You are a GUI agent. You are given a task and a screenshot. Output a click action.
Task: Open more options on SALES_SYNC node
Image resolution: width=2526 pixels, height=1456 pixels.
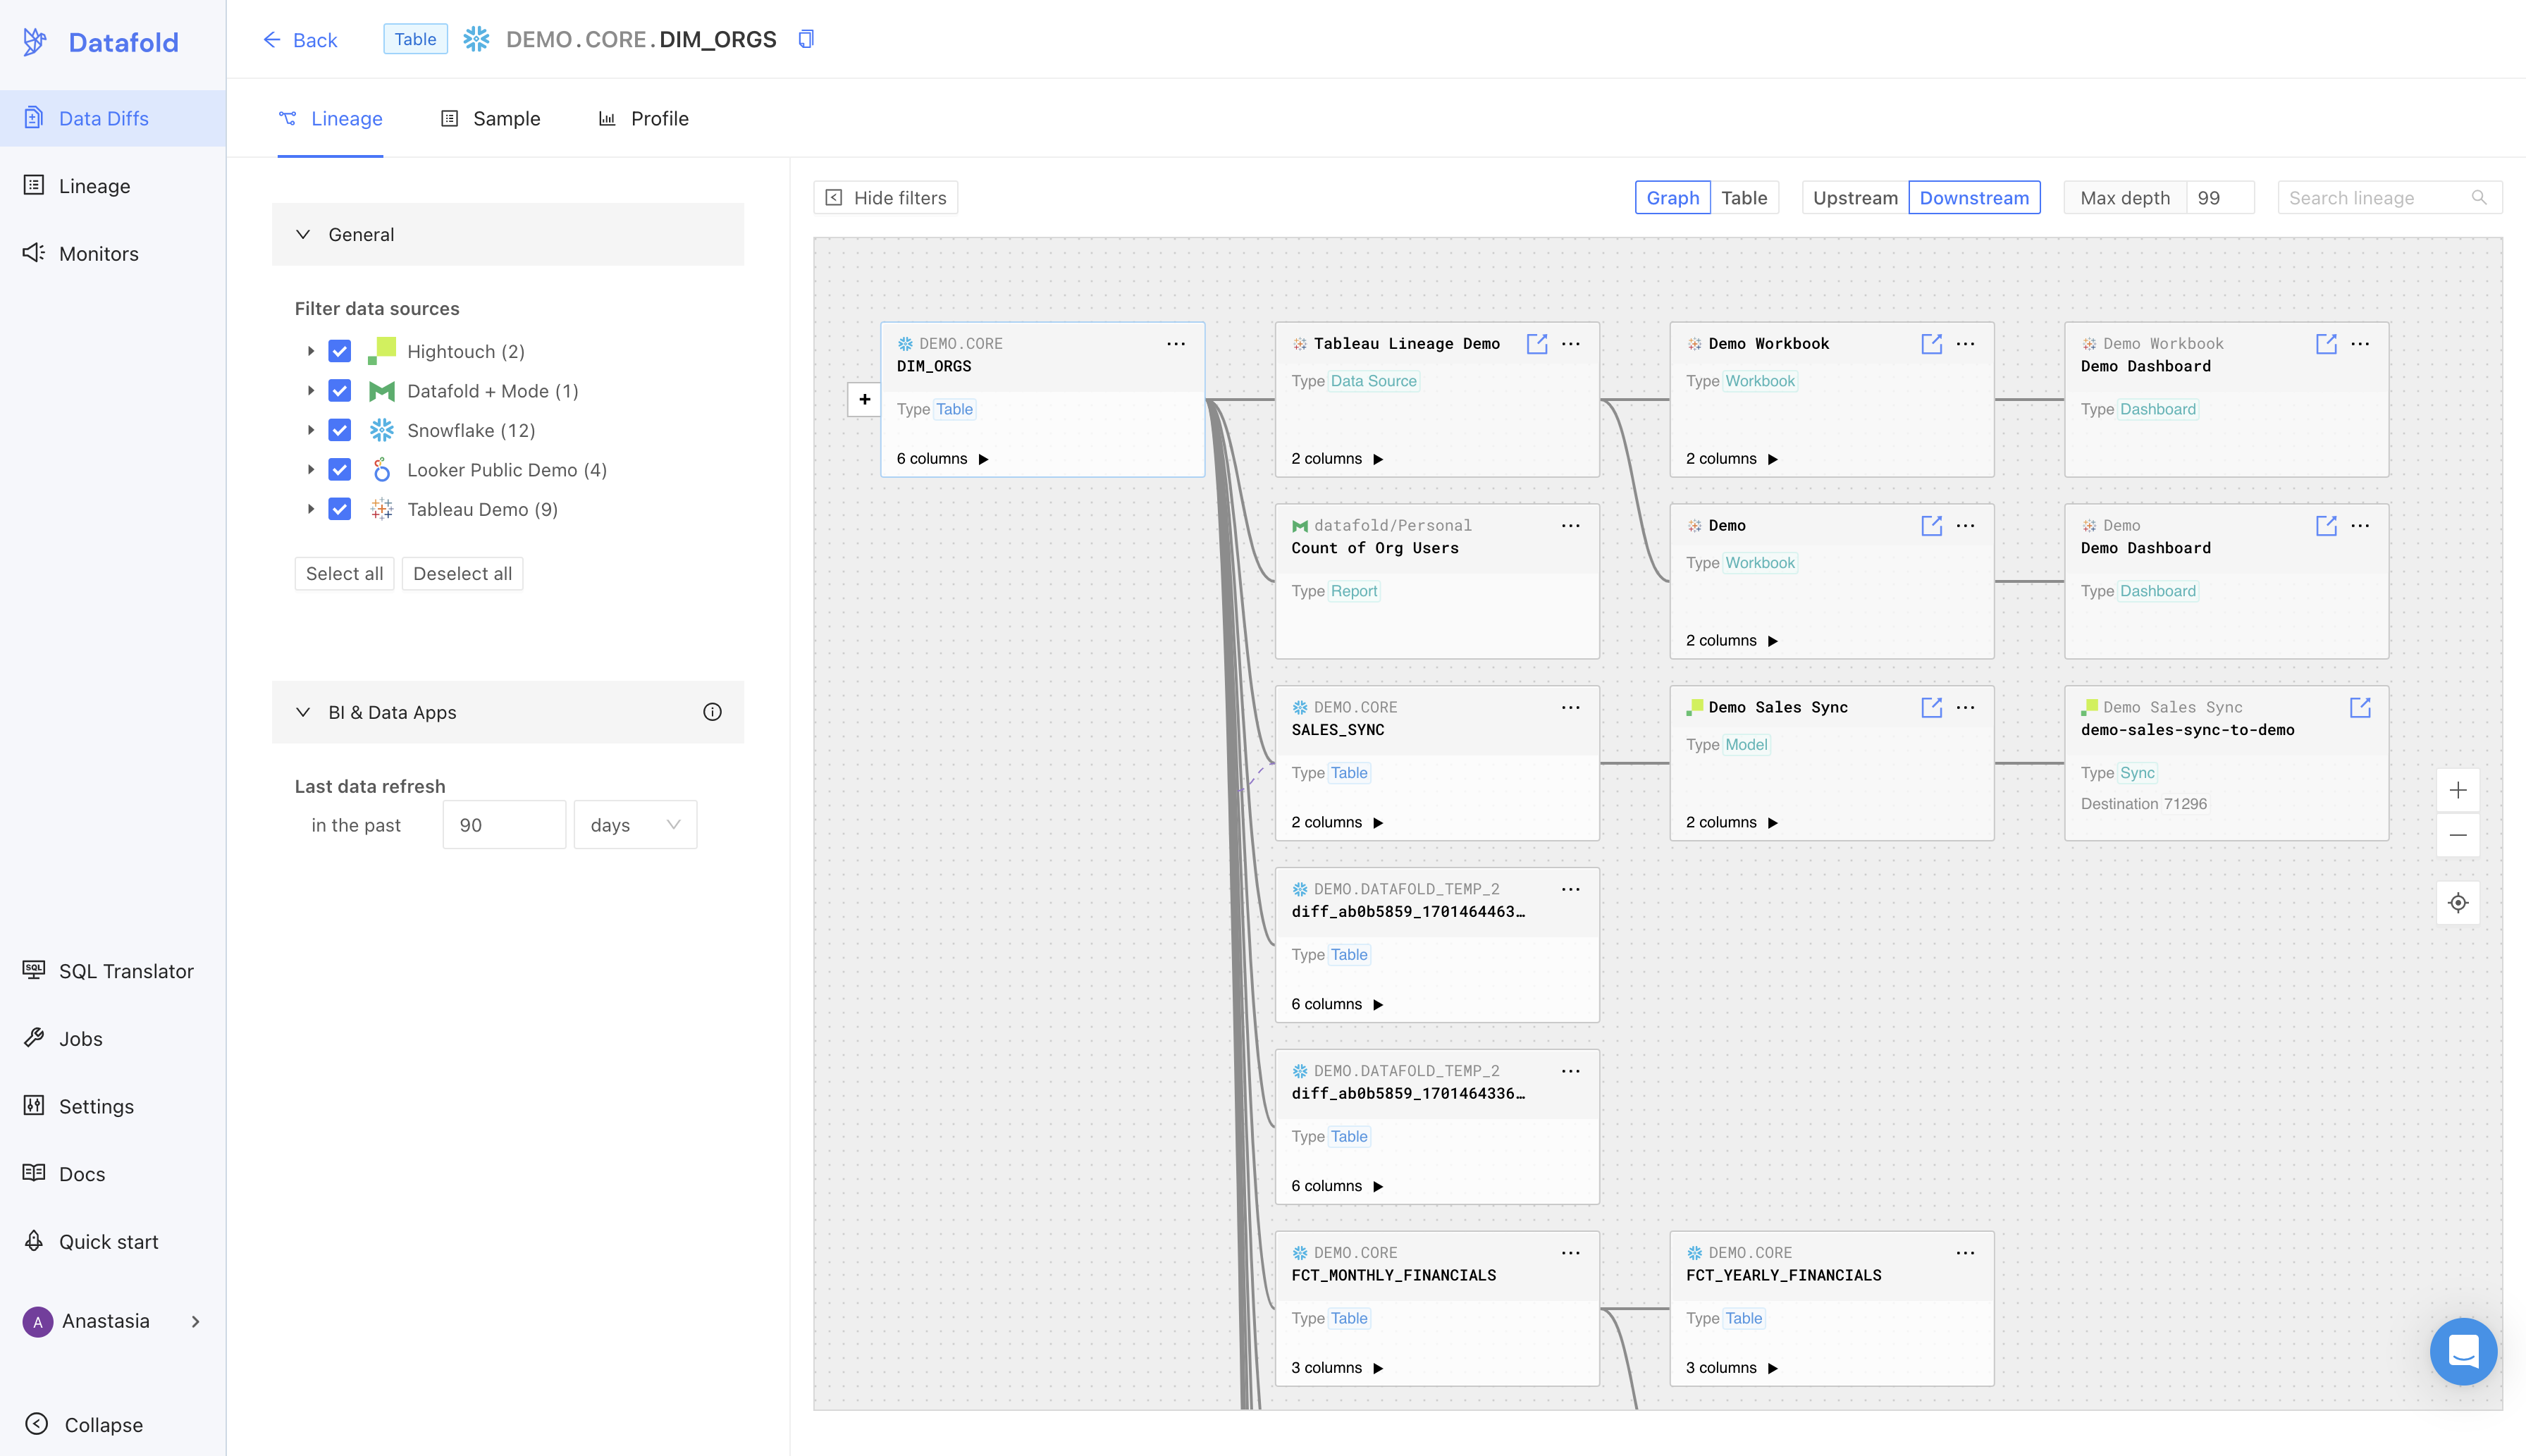tap(1571, 707)
